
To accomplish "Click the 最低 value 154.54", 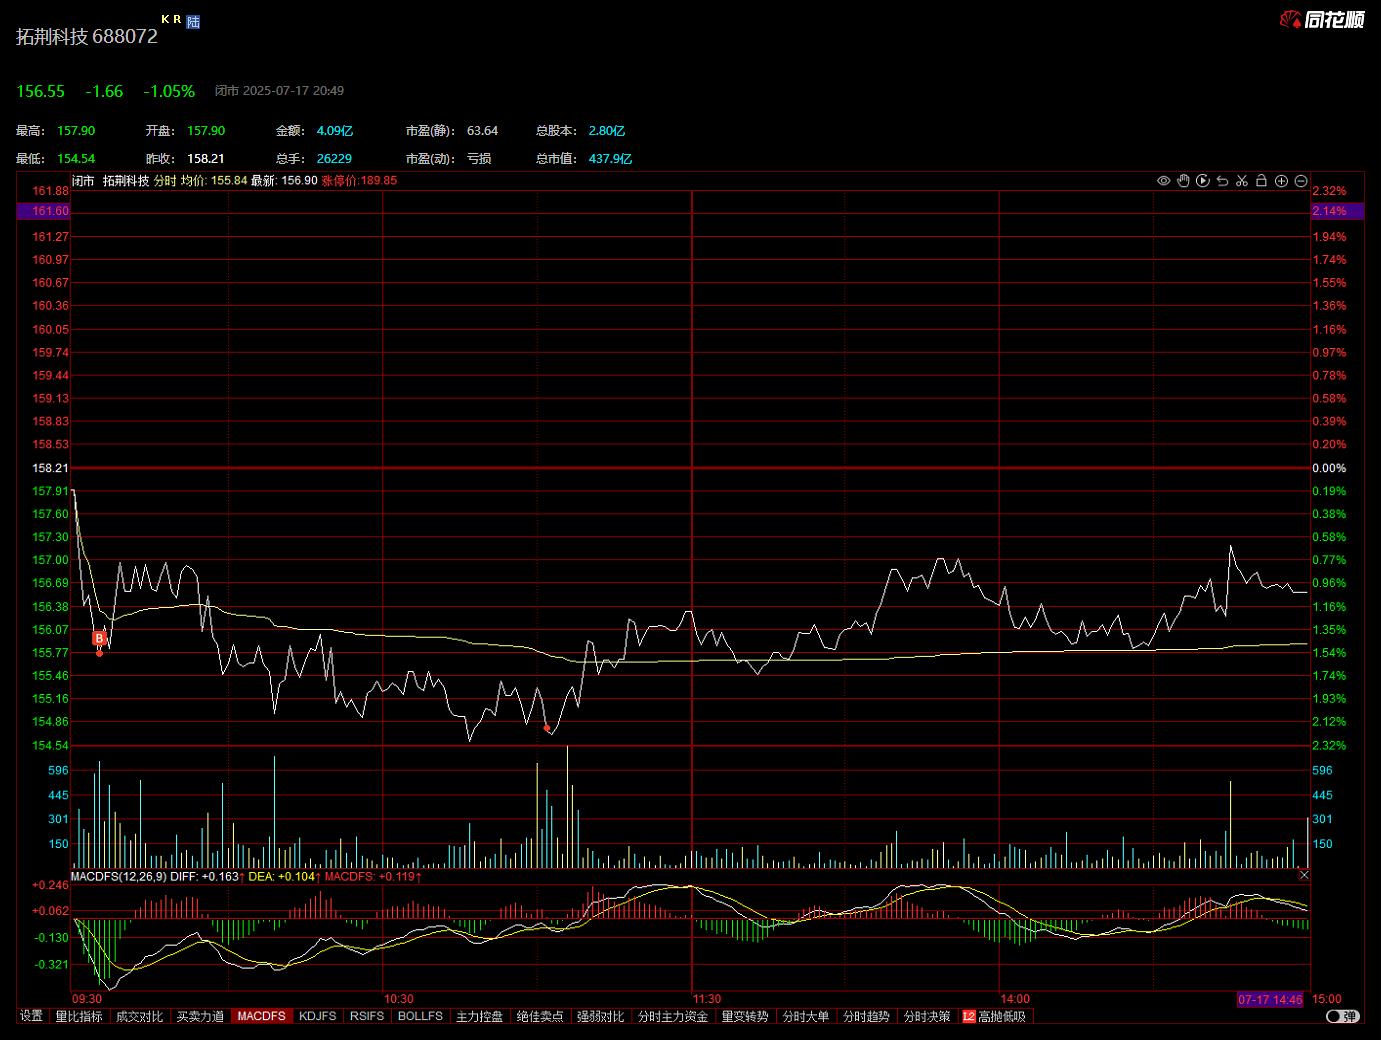I will tap(76, 158).
